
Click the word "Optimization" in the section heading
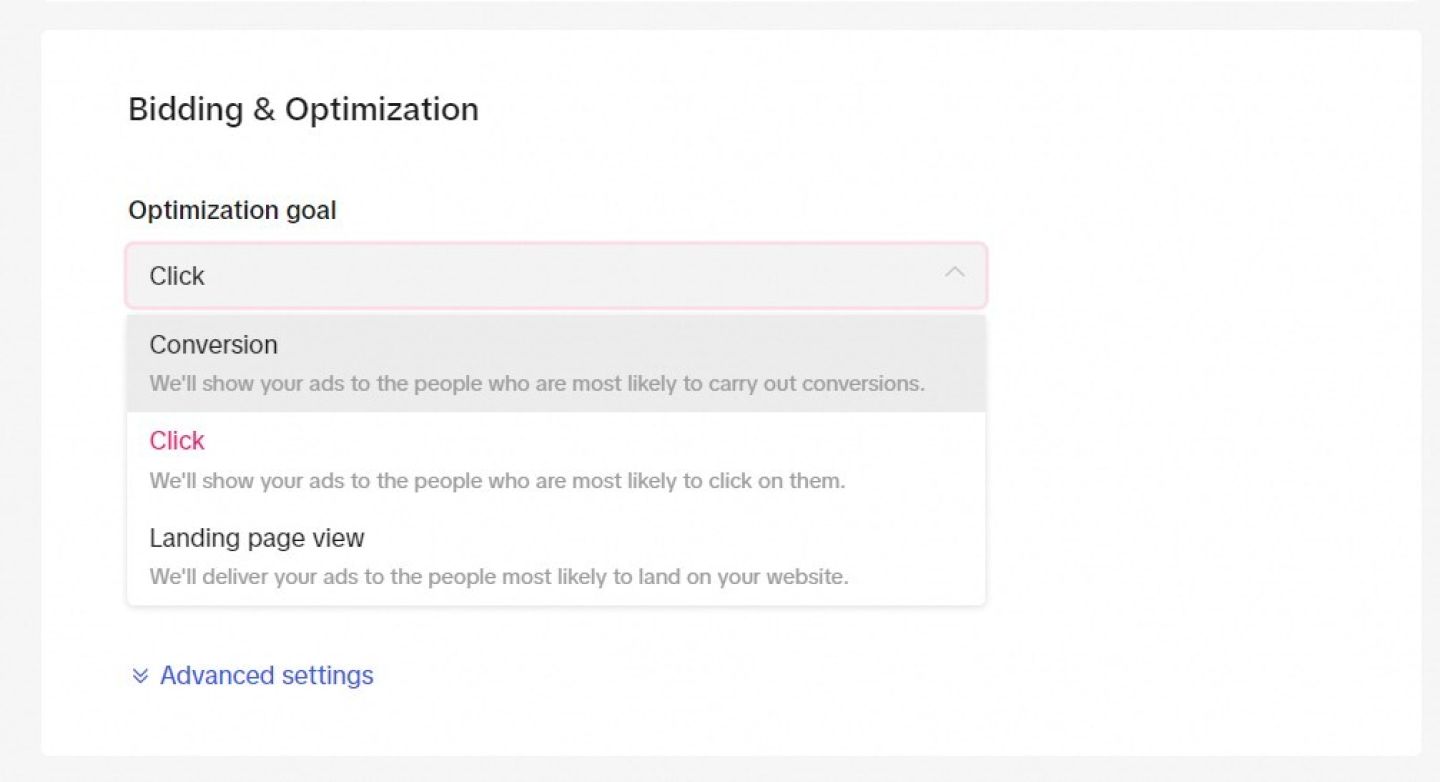[x=381, y=108]
